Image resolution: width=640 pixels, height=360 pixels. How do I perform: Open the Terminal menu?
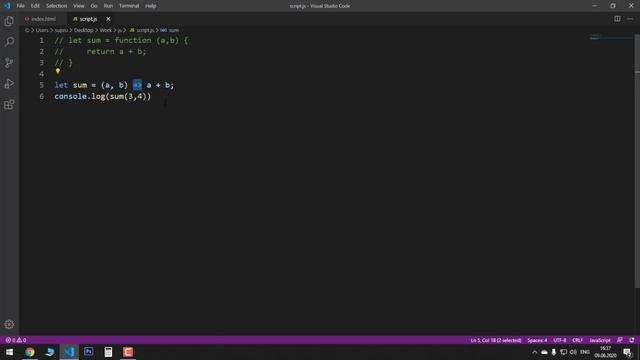pos(129,6)
